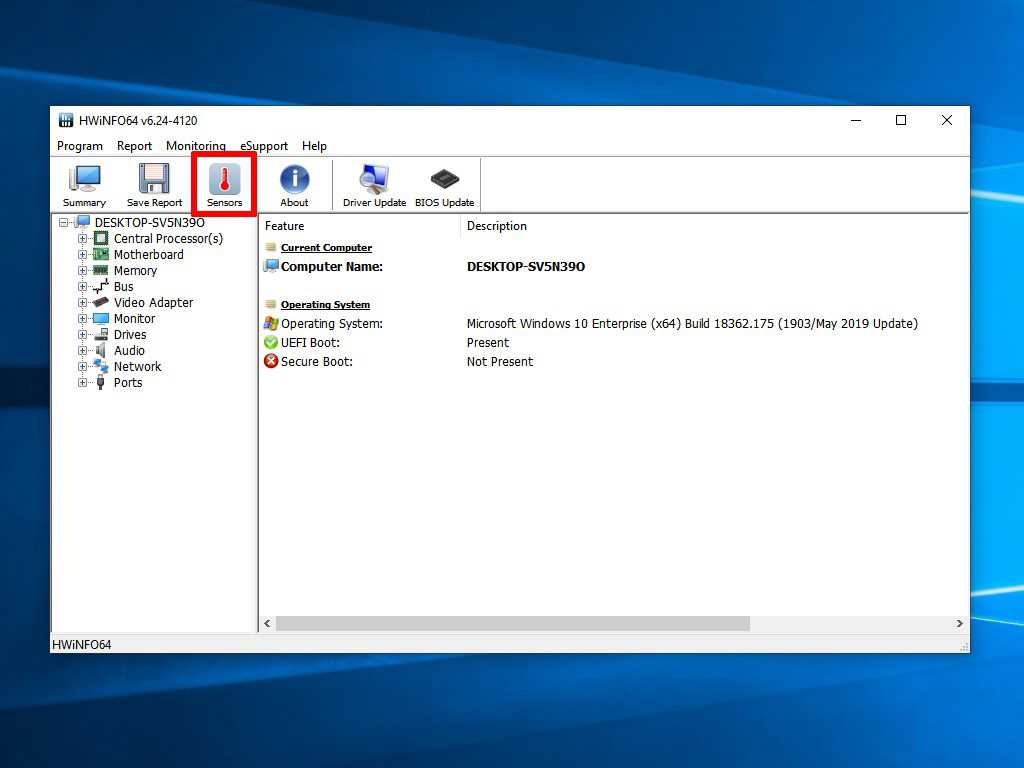
Task: Click the Description column header
Action: coord(497,226)
